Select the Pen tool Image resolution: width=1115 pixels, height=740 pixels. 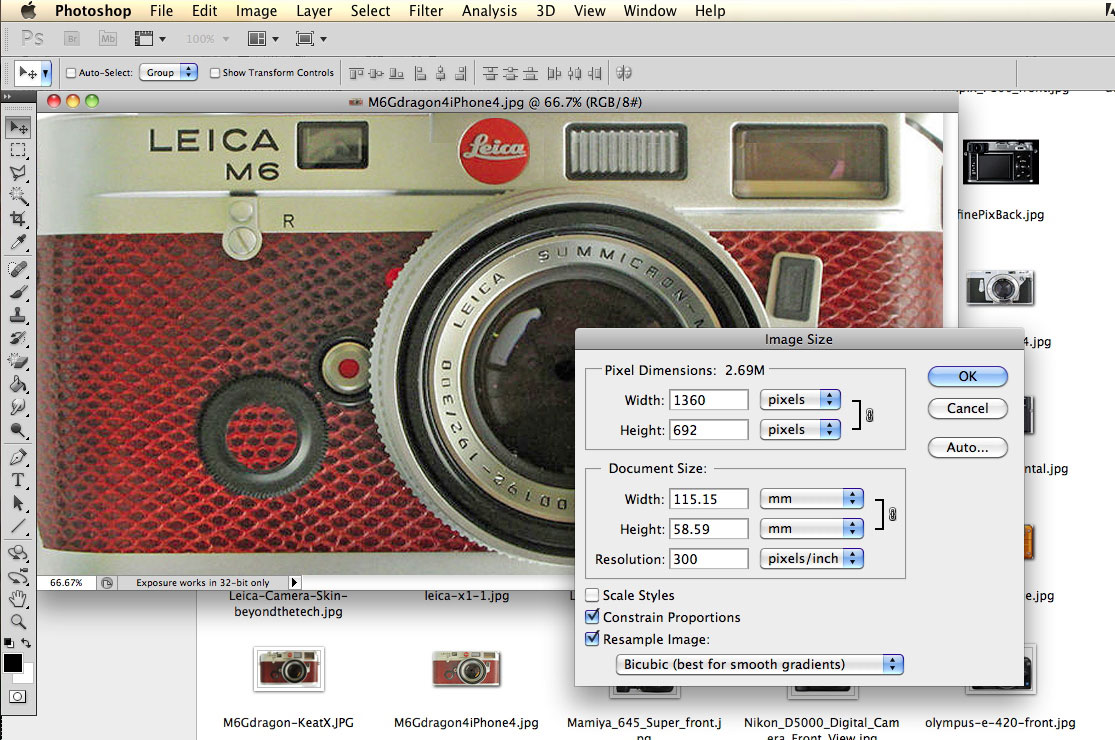click(18, 457)
